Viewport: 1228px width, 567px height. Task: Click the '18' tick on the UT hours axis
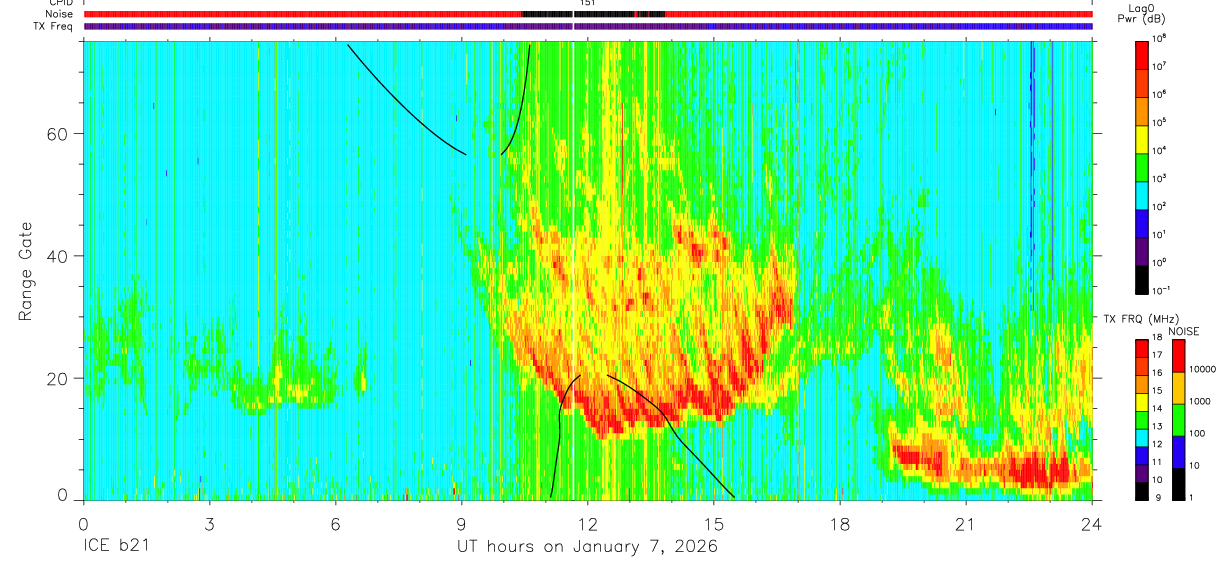[x=840, y=524]
